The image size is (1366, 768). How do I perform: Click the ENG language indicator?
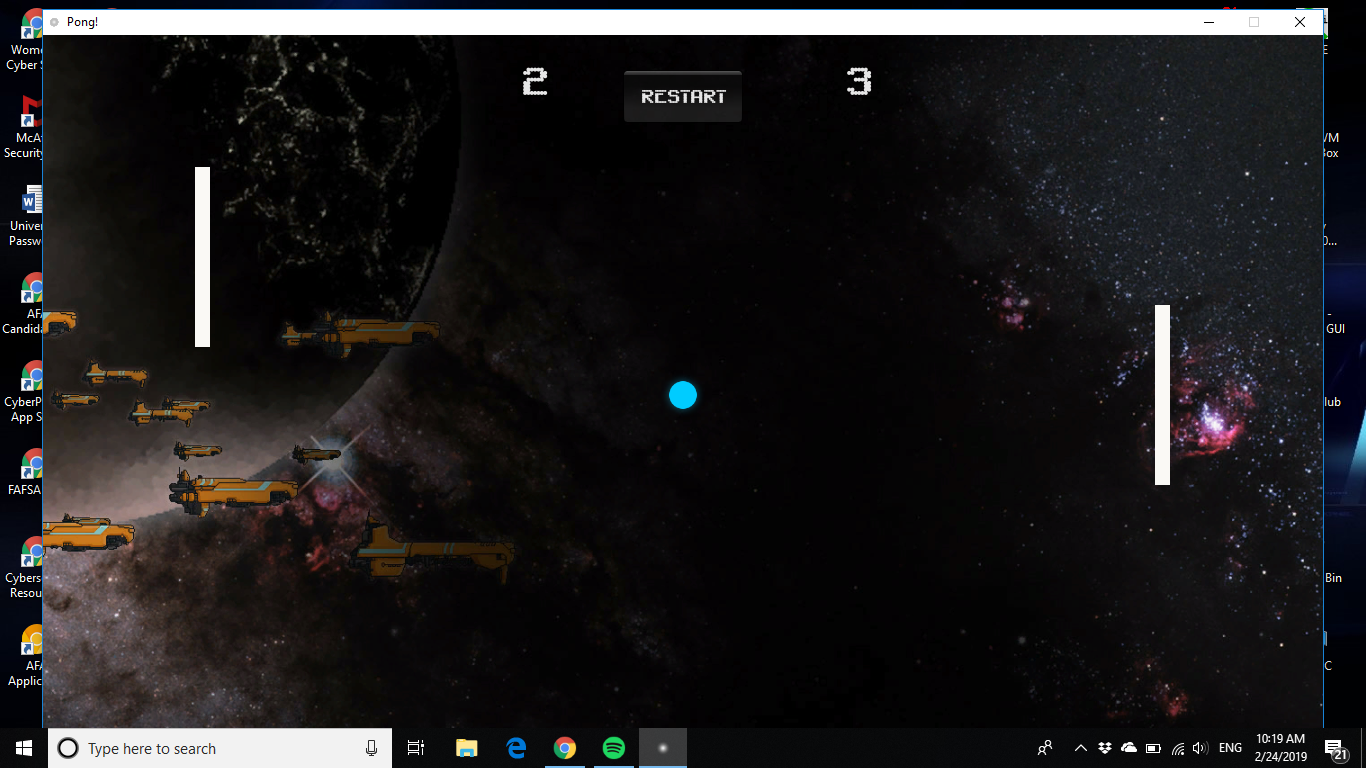[1230, 748]
